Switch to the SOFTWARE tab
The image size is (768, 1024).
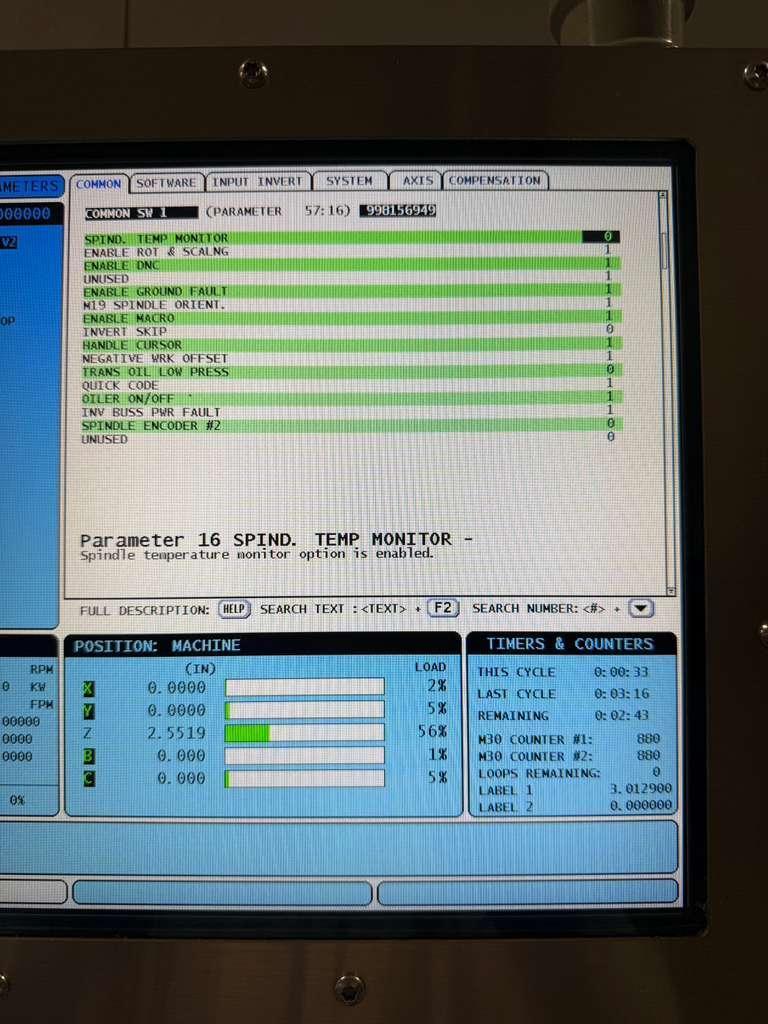[166, 182]
